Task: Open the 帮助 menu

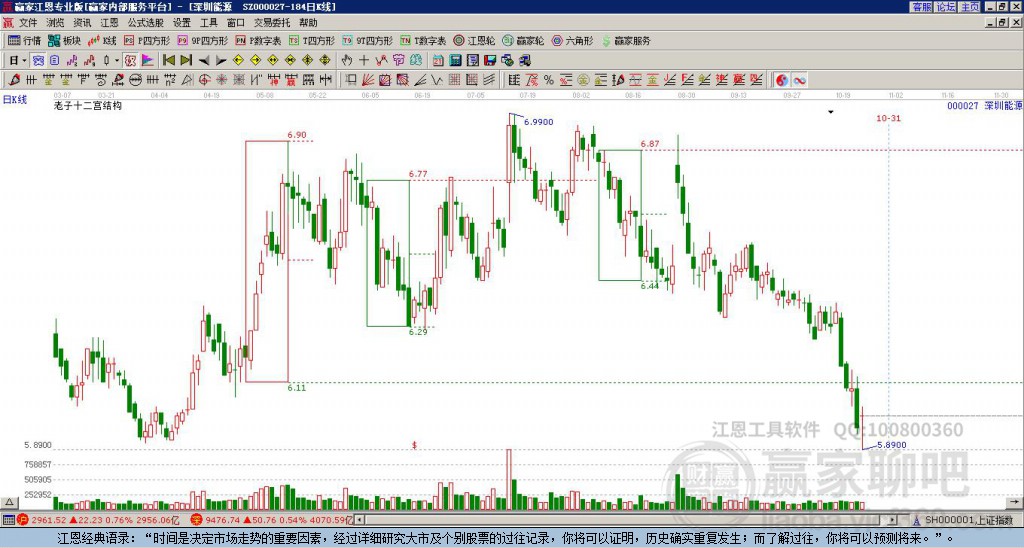Action: click(x=308, y=23)
